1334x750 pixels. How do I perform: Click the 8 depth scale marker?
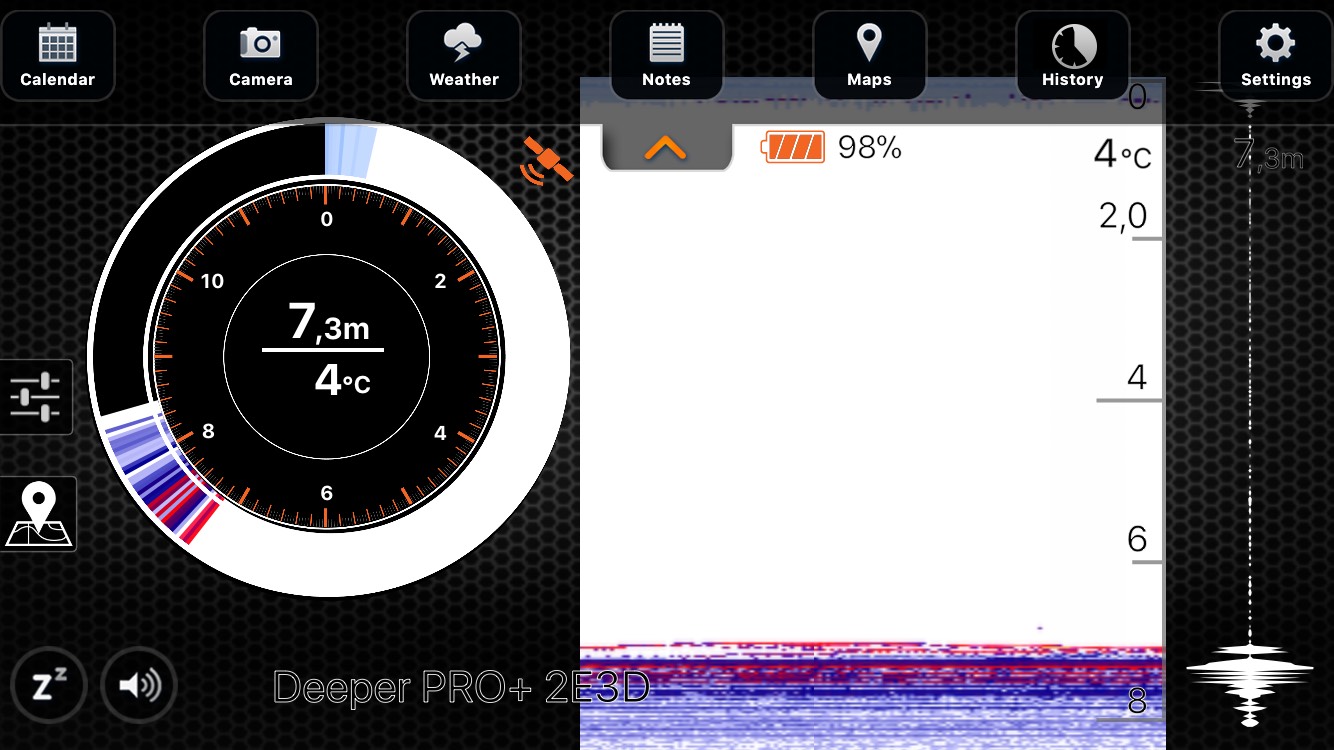(1137, 702)
